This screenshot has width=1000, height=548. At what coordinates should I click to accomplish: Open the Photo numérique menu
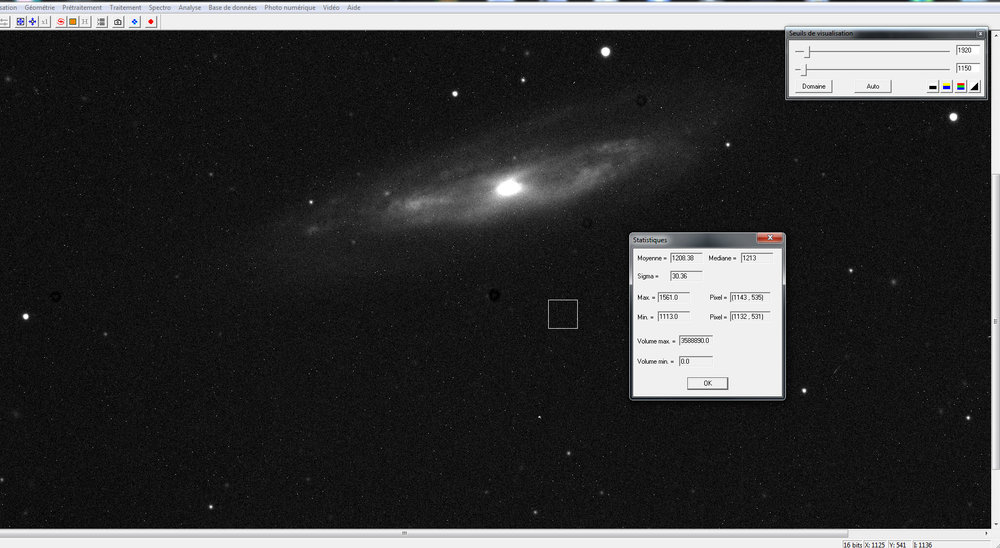[x=290, y=8]
